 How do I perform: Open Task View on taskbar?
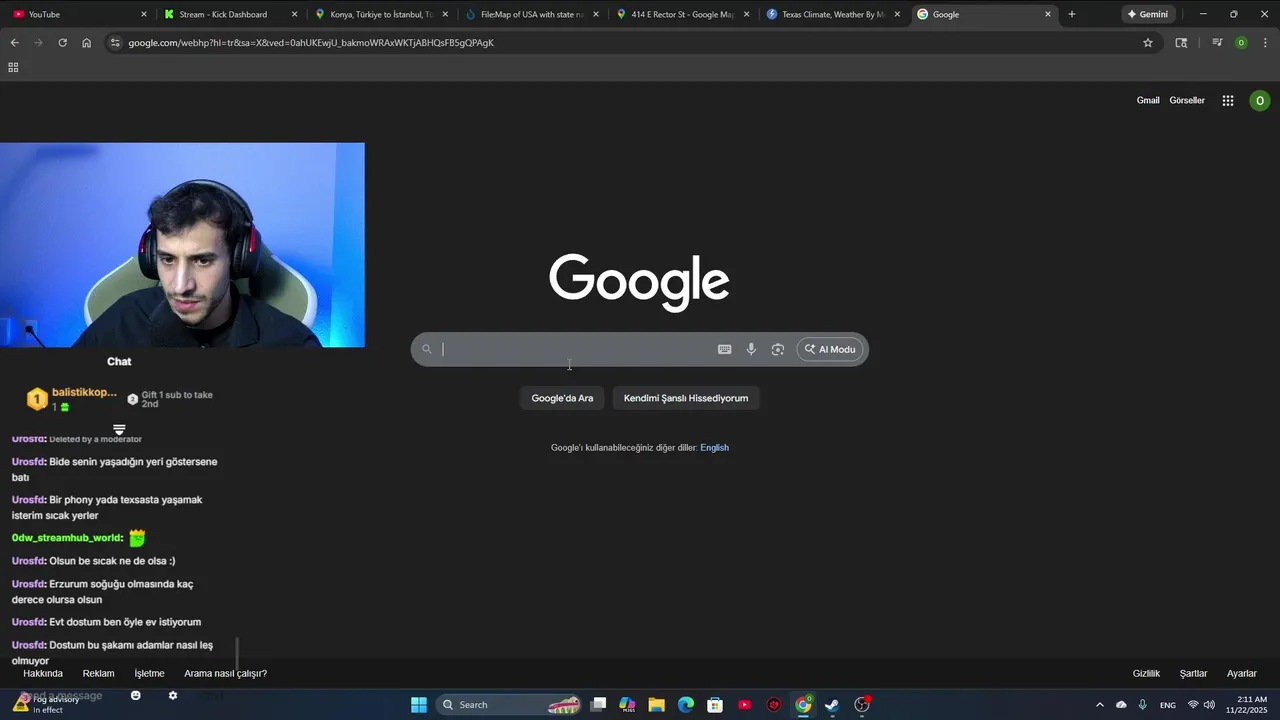[598, 705]
